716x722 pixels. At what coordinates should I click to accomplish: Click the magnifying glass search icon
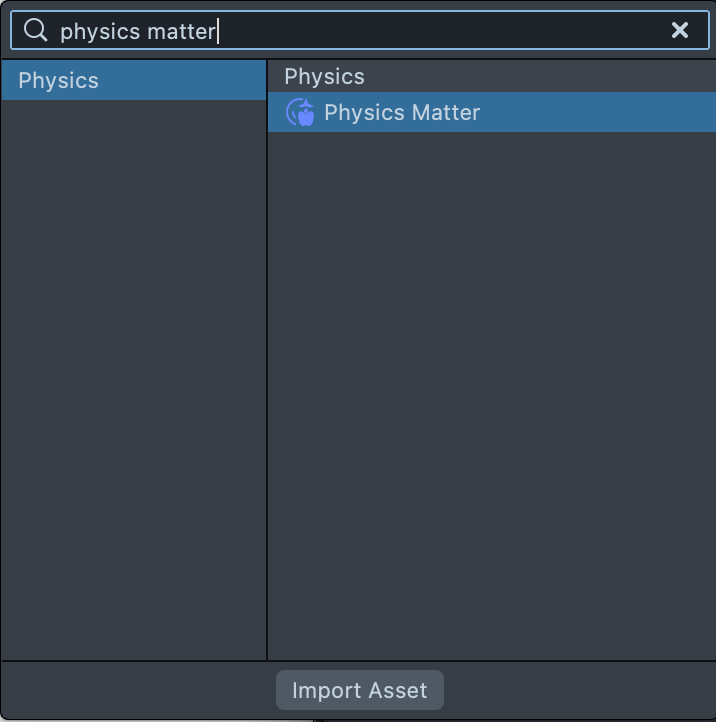coord(36,31)
